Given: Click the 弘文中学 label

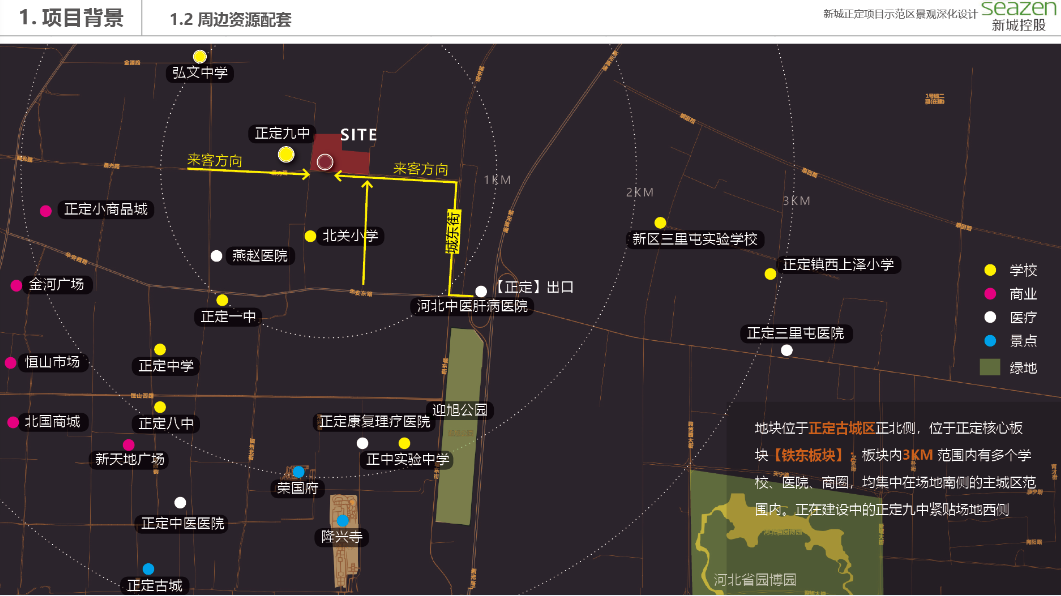Looking at the screenshot, I should pyautogui.click(x=200, y=72).
